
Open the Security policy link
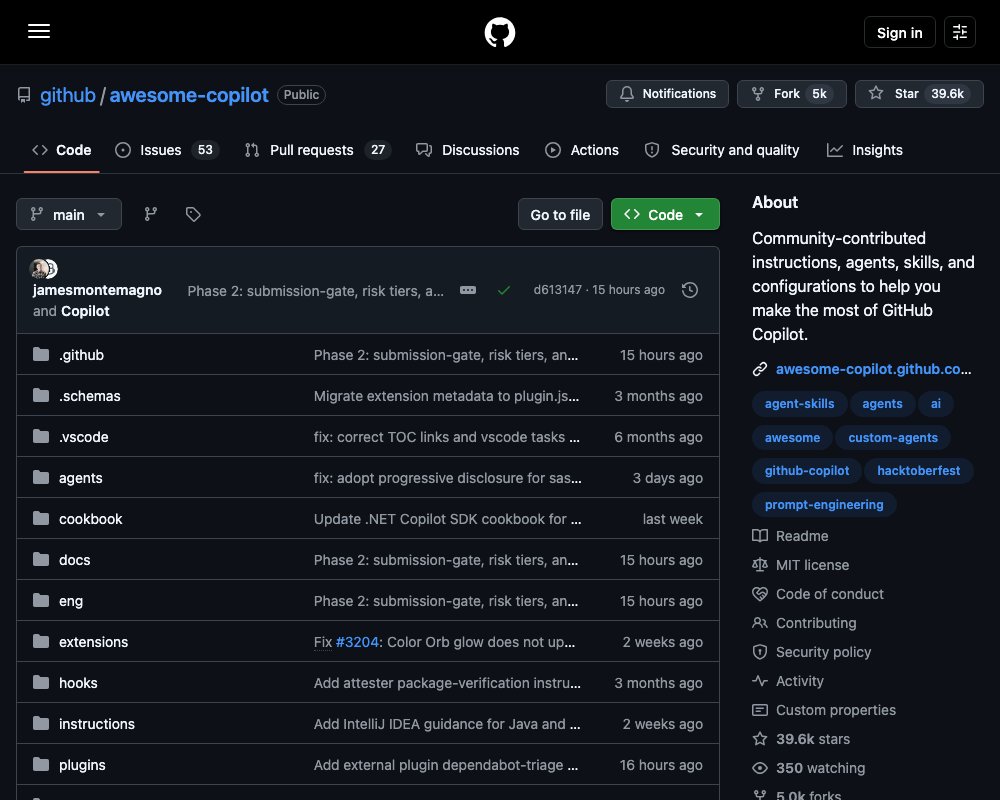pos(811,652)
